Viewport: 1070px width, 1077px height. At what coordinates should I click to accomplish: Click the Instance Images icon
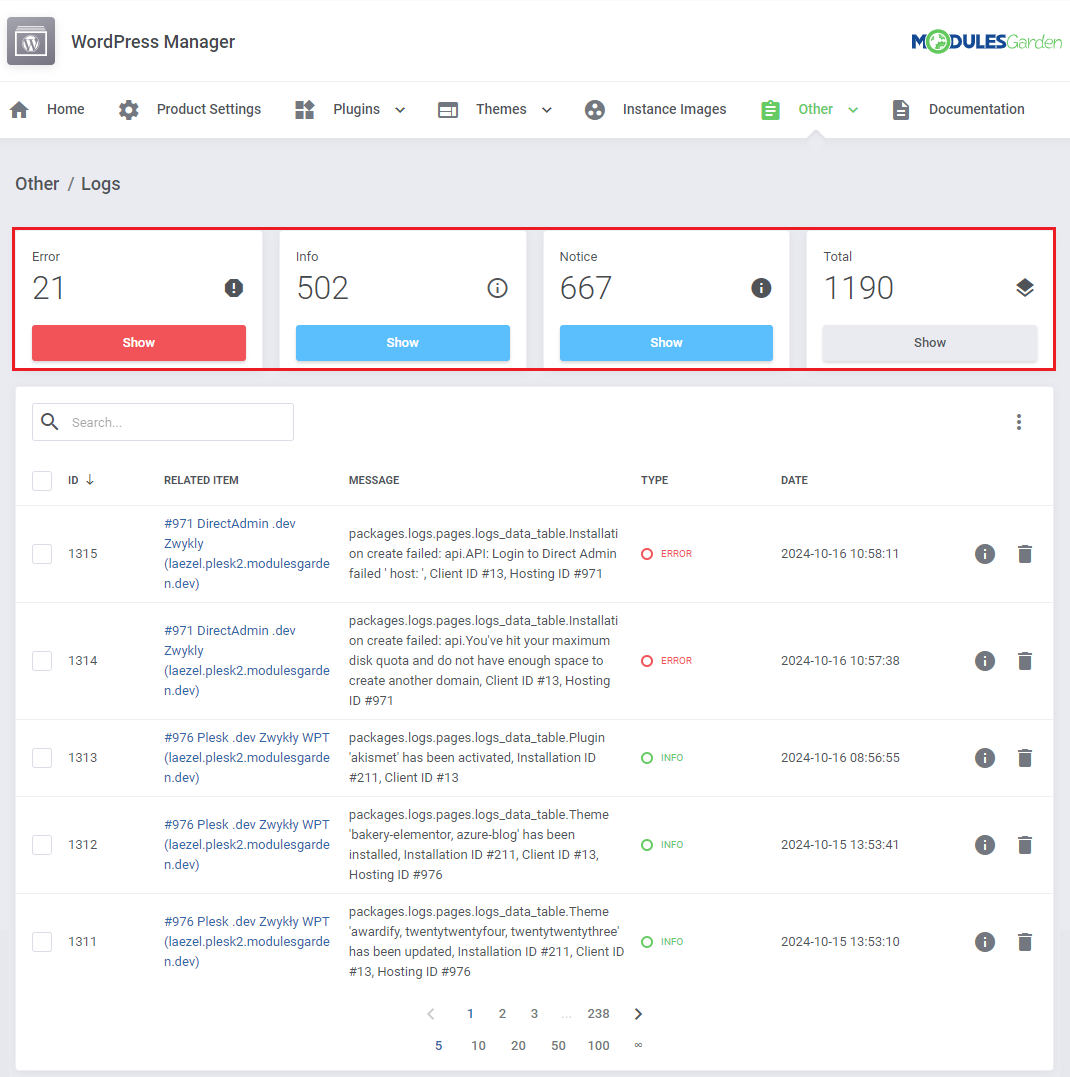point(595,109)
